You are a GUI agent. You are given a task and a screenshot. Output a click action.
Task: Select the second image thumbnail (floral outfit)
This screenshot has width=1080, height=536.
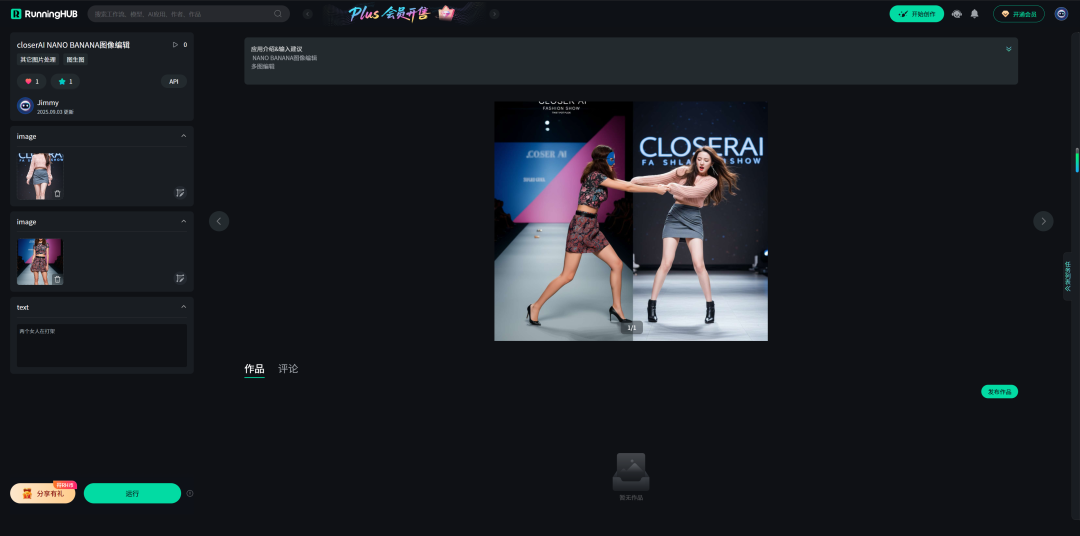pos(40,262)
